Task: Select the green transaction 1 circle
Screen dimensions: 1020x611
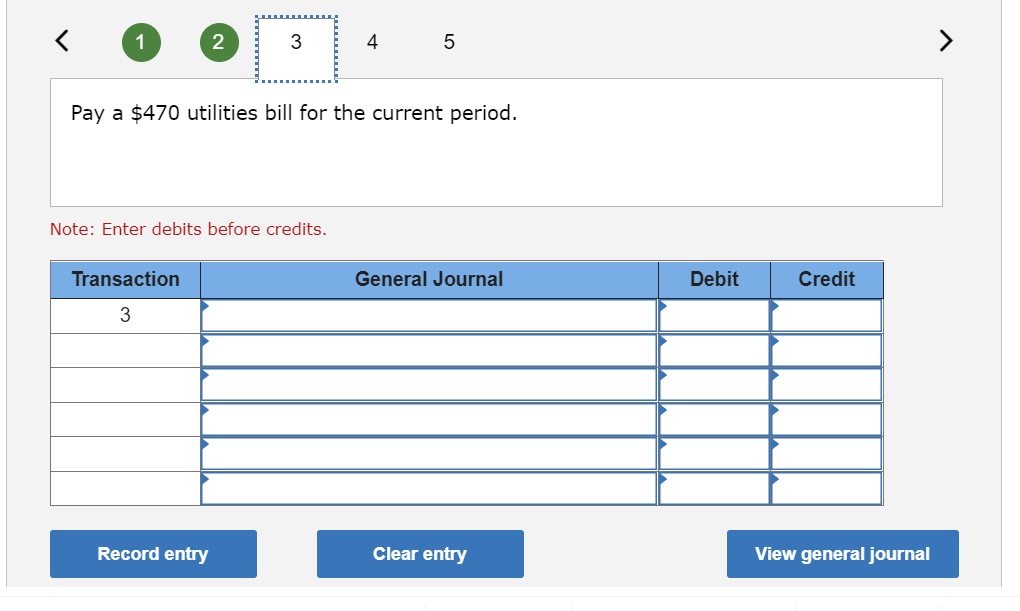Action: tap(141, 42)
